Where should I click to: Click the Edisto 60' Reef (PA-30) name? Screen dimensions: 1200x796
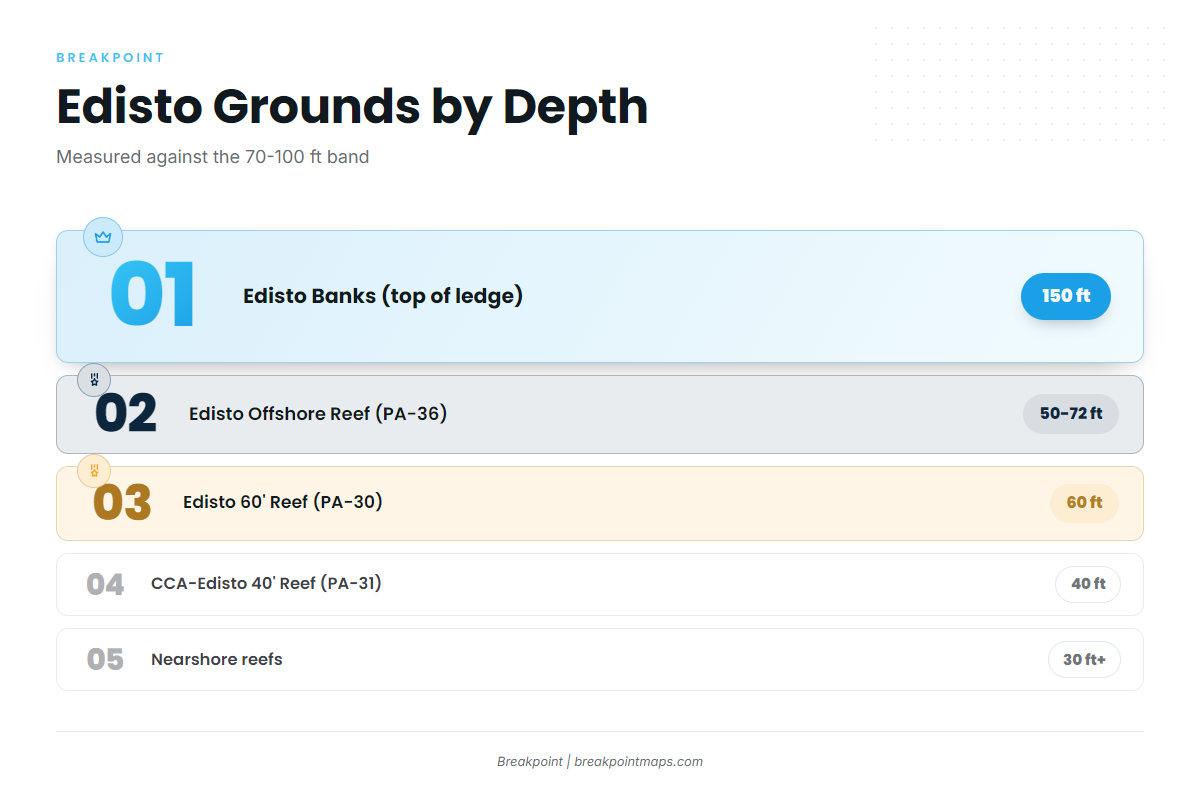pyautogui.click(x=283, y=502)
